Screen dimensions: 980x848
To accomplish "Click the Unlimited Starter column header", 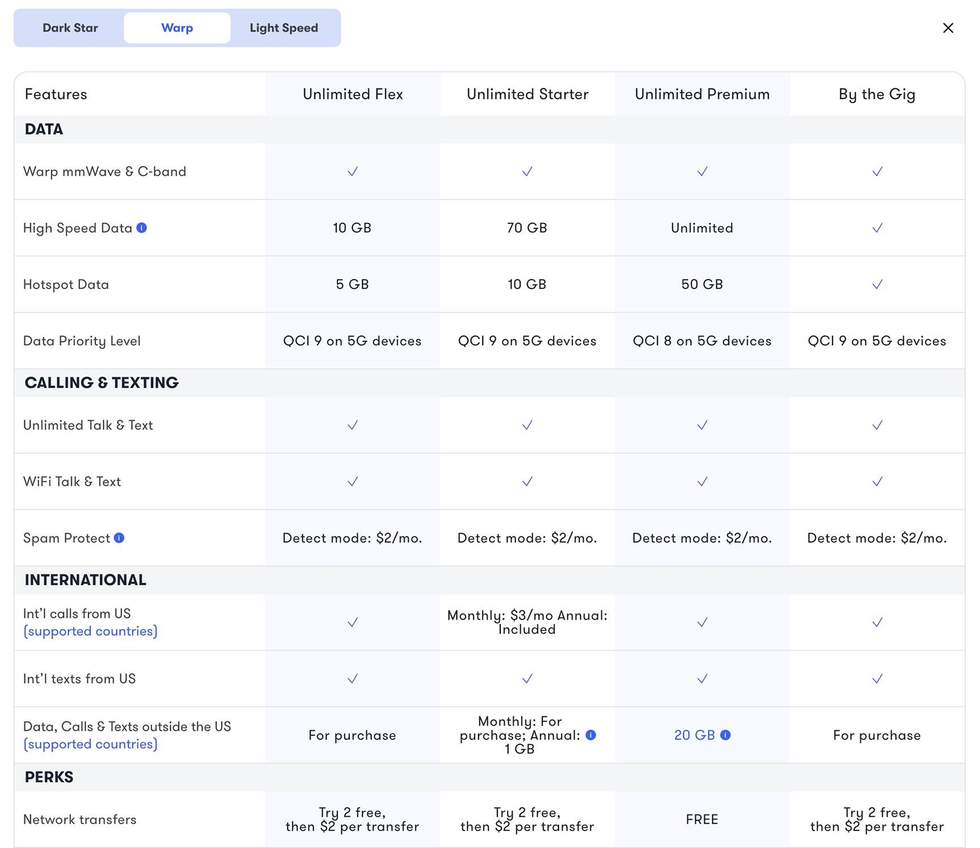I will (x=528, y=94).
